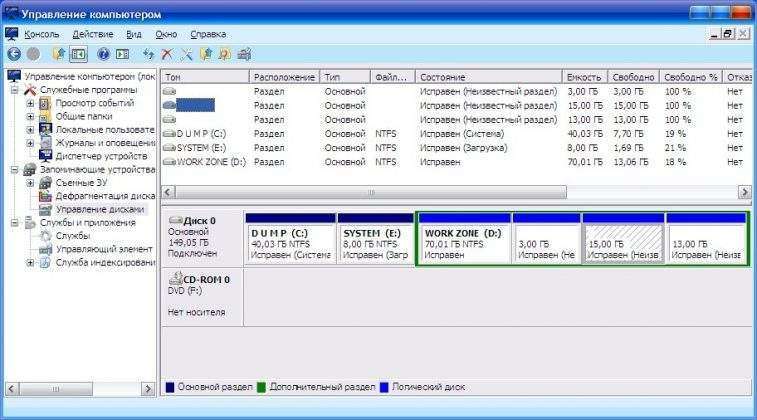Click the blue Help question-mark toolbar icon
Screen dimensions: 757x420
coord(103,54)
